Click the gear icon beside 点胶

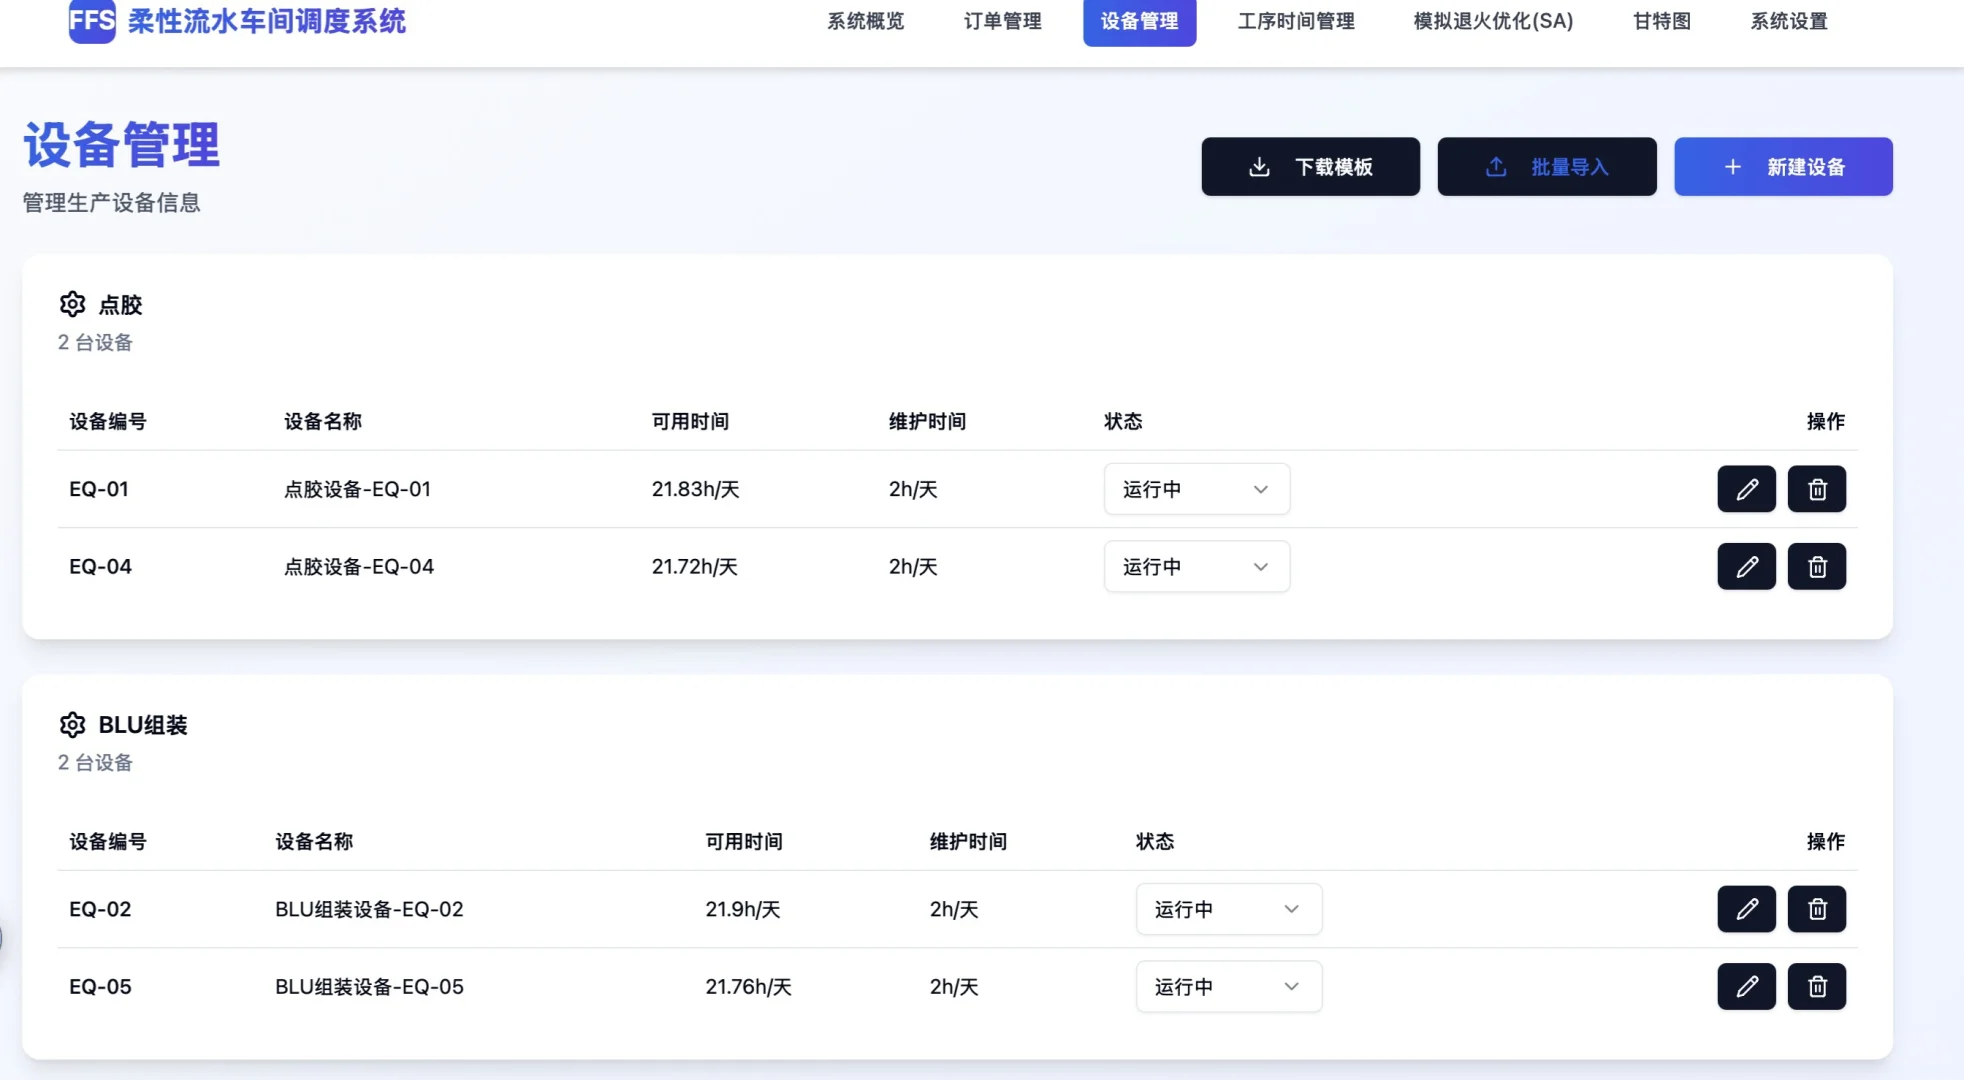72,304
